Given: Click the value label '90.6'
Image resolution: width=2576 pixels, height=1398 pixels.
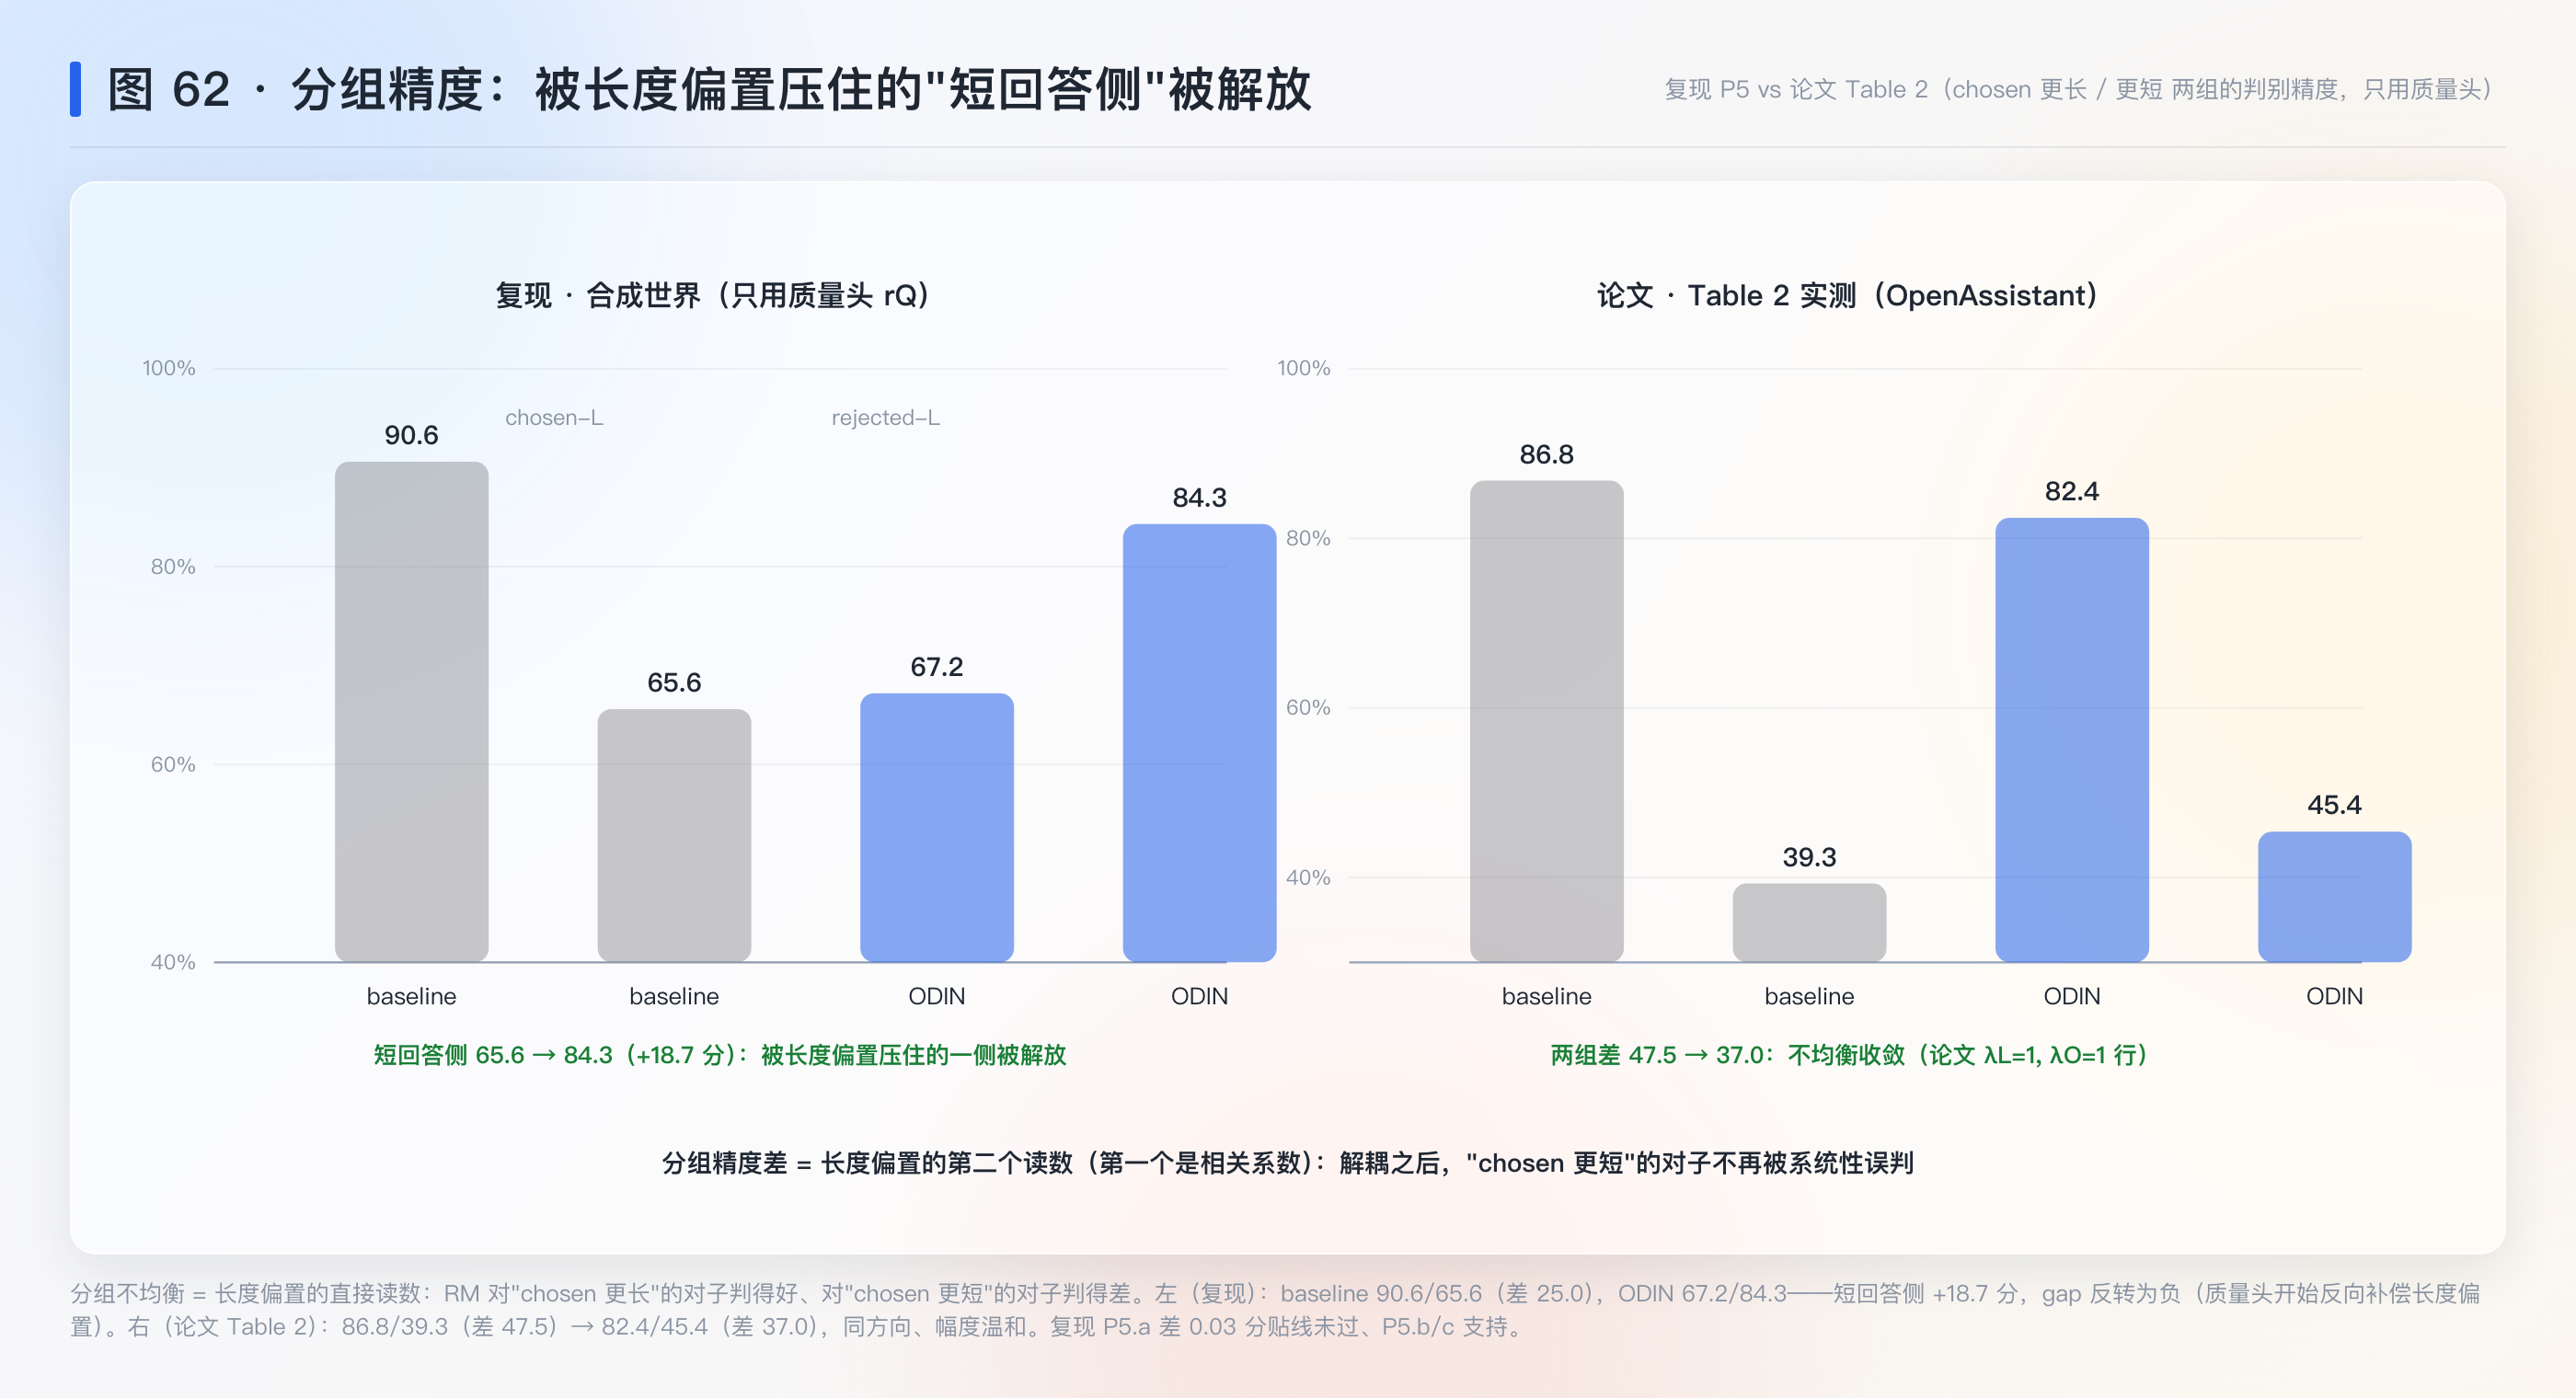Looking at the screenshot, I should [x=411, y=435].
